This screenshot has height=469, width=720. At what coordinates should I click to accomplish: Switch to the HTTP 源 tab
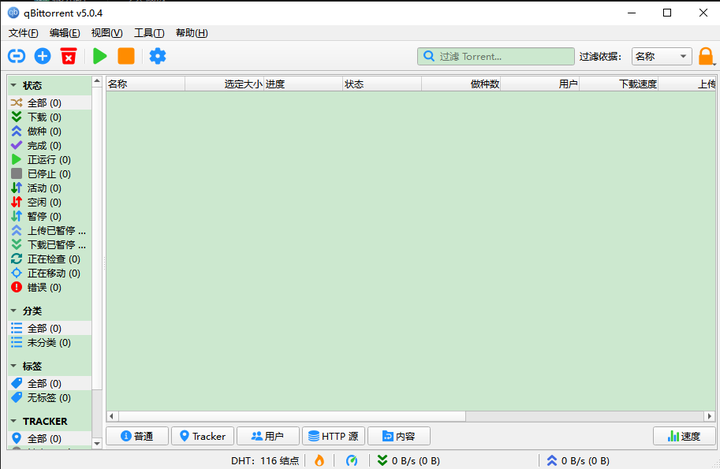(333, 436)
